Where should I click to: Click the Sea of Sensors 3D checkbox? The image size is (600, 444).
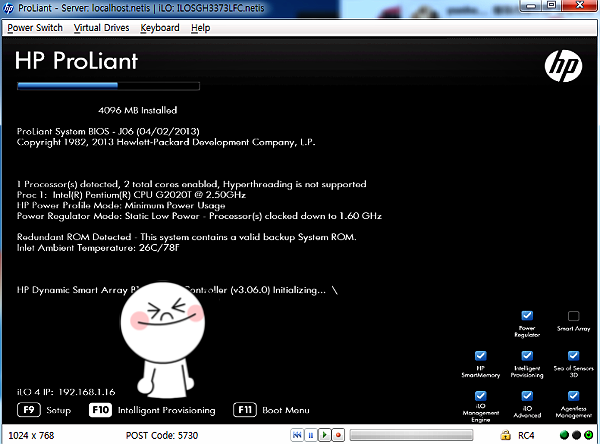point(573,356)
